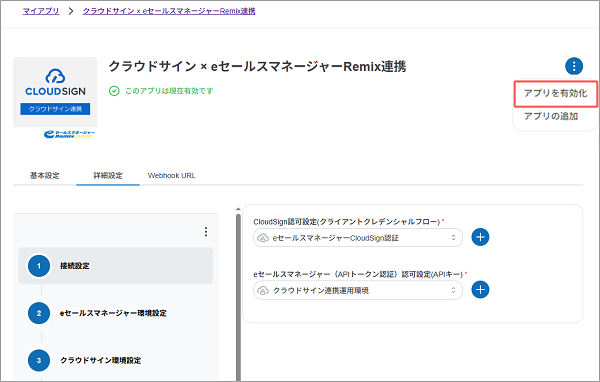Open the blue three-dot app menu
This screenshot has height=382, width=600.
(574, 66)
